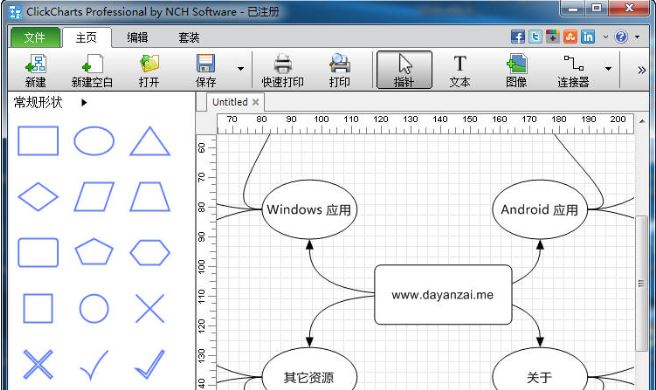The height and width of the screenshot is (390, 656).
Task: Open the 文件 file menu
Action: (x=35, y=38)
